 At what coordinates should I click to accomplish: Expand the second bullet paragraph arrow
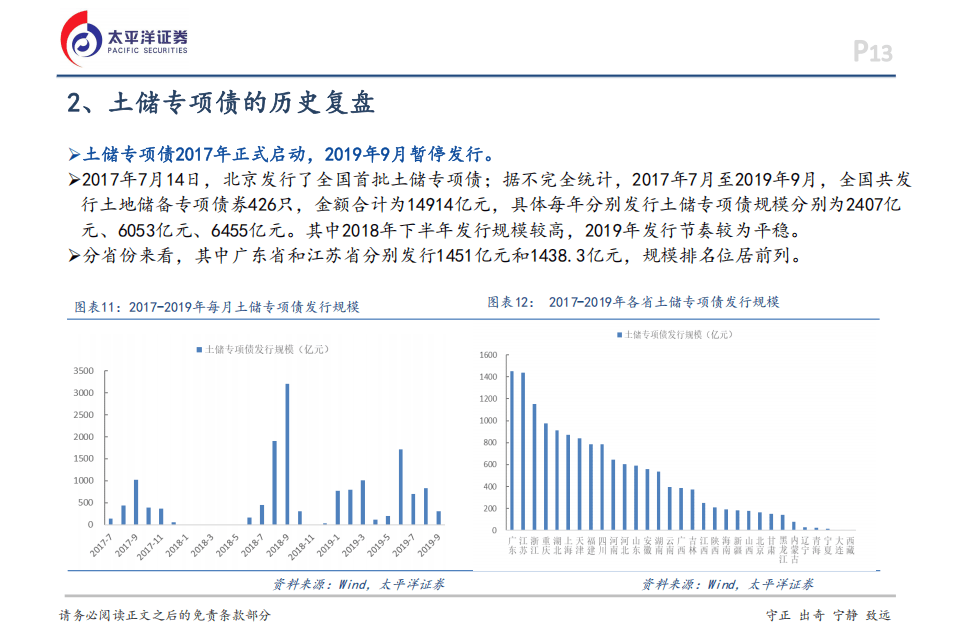(x=74, y=178)
